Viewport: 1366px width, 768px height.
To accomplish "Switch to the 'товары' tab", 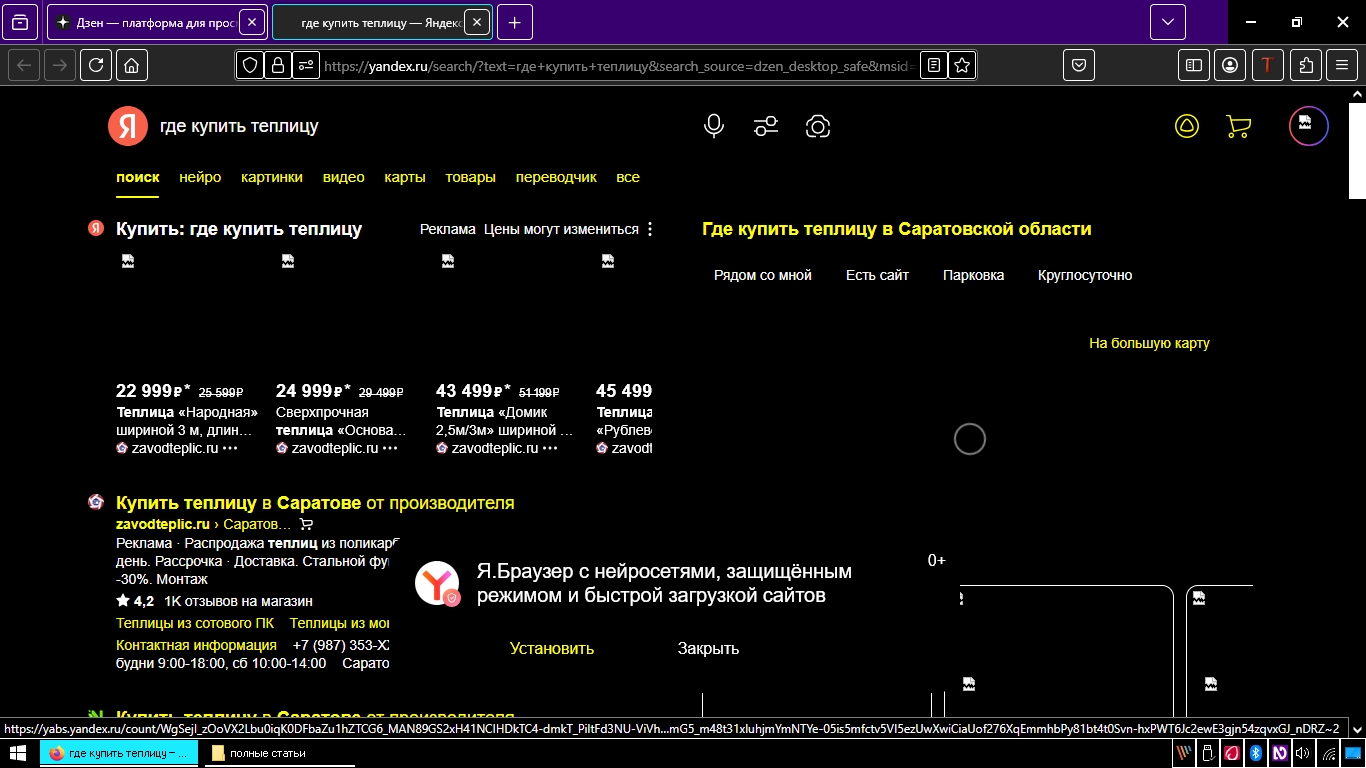I will click(470, 177).
